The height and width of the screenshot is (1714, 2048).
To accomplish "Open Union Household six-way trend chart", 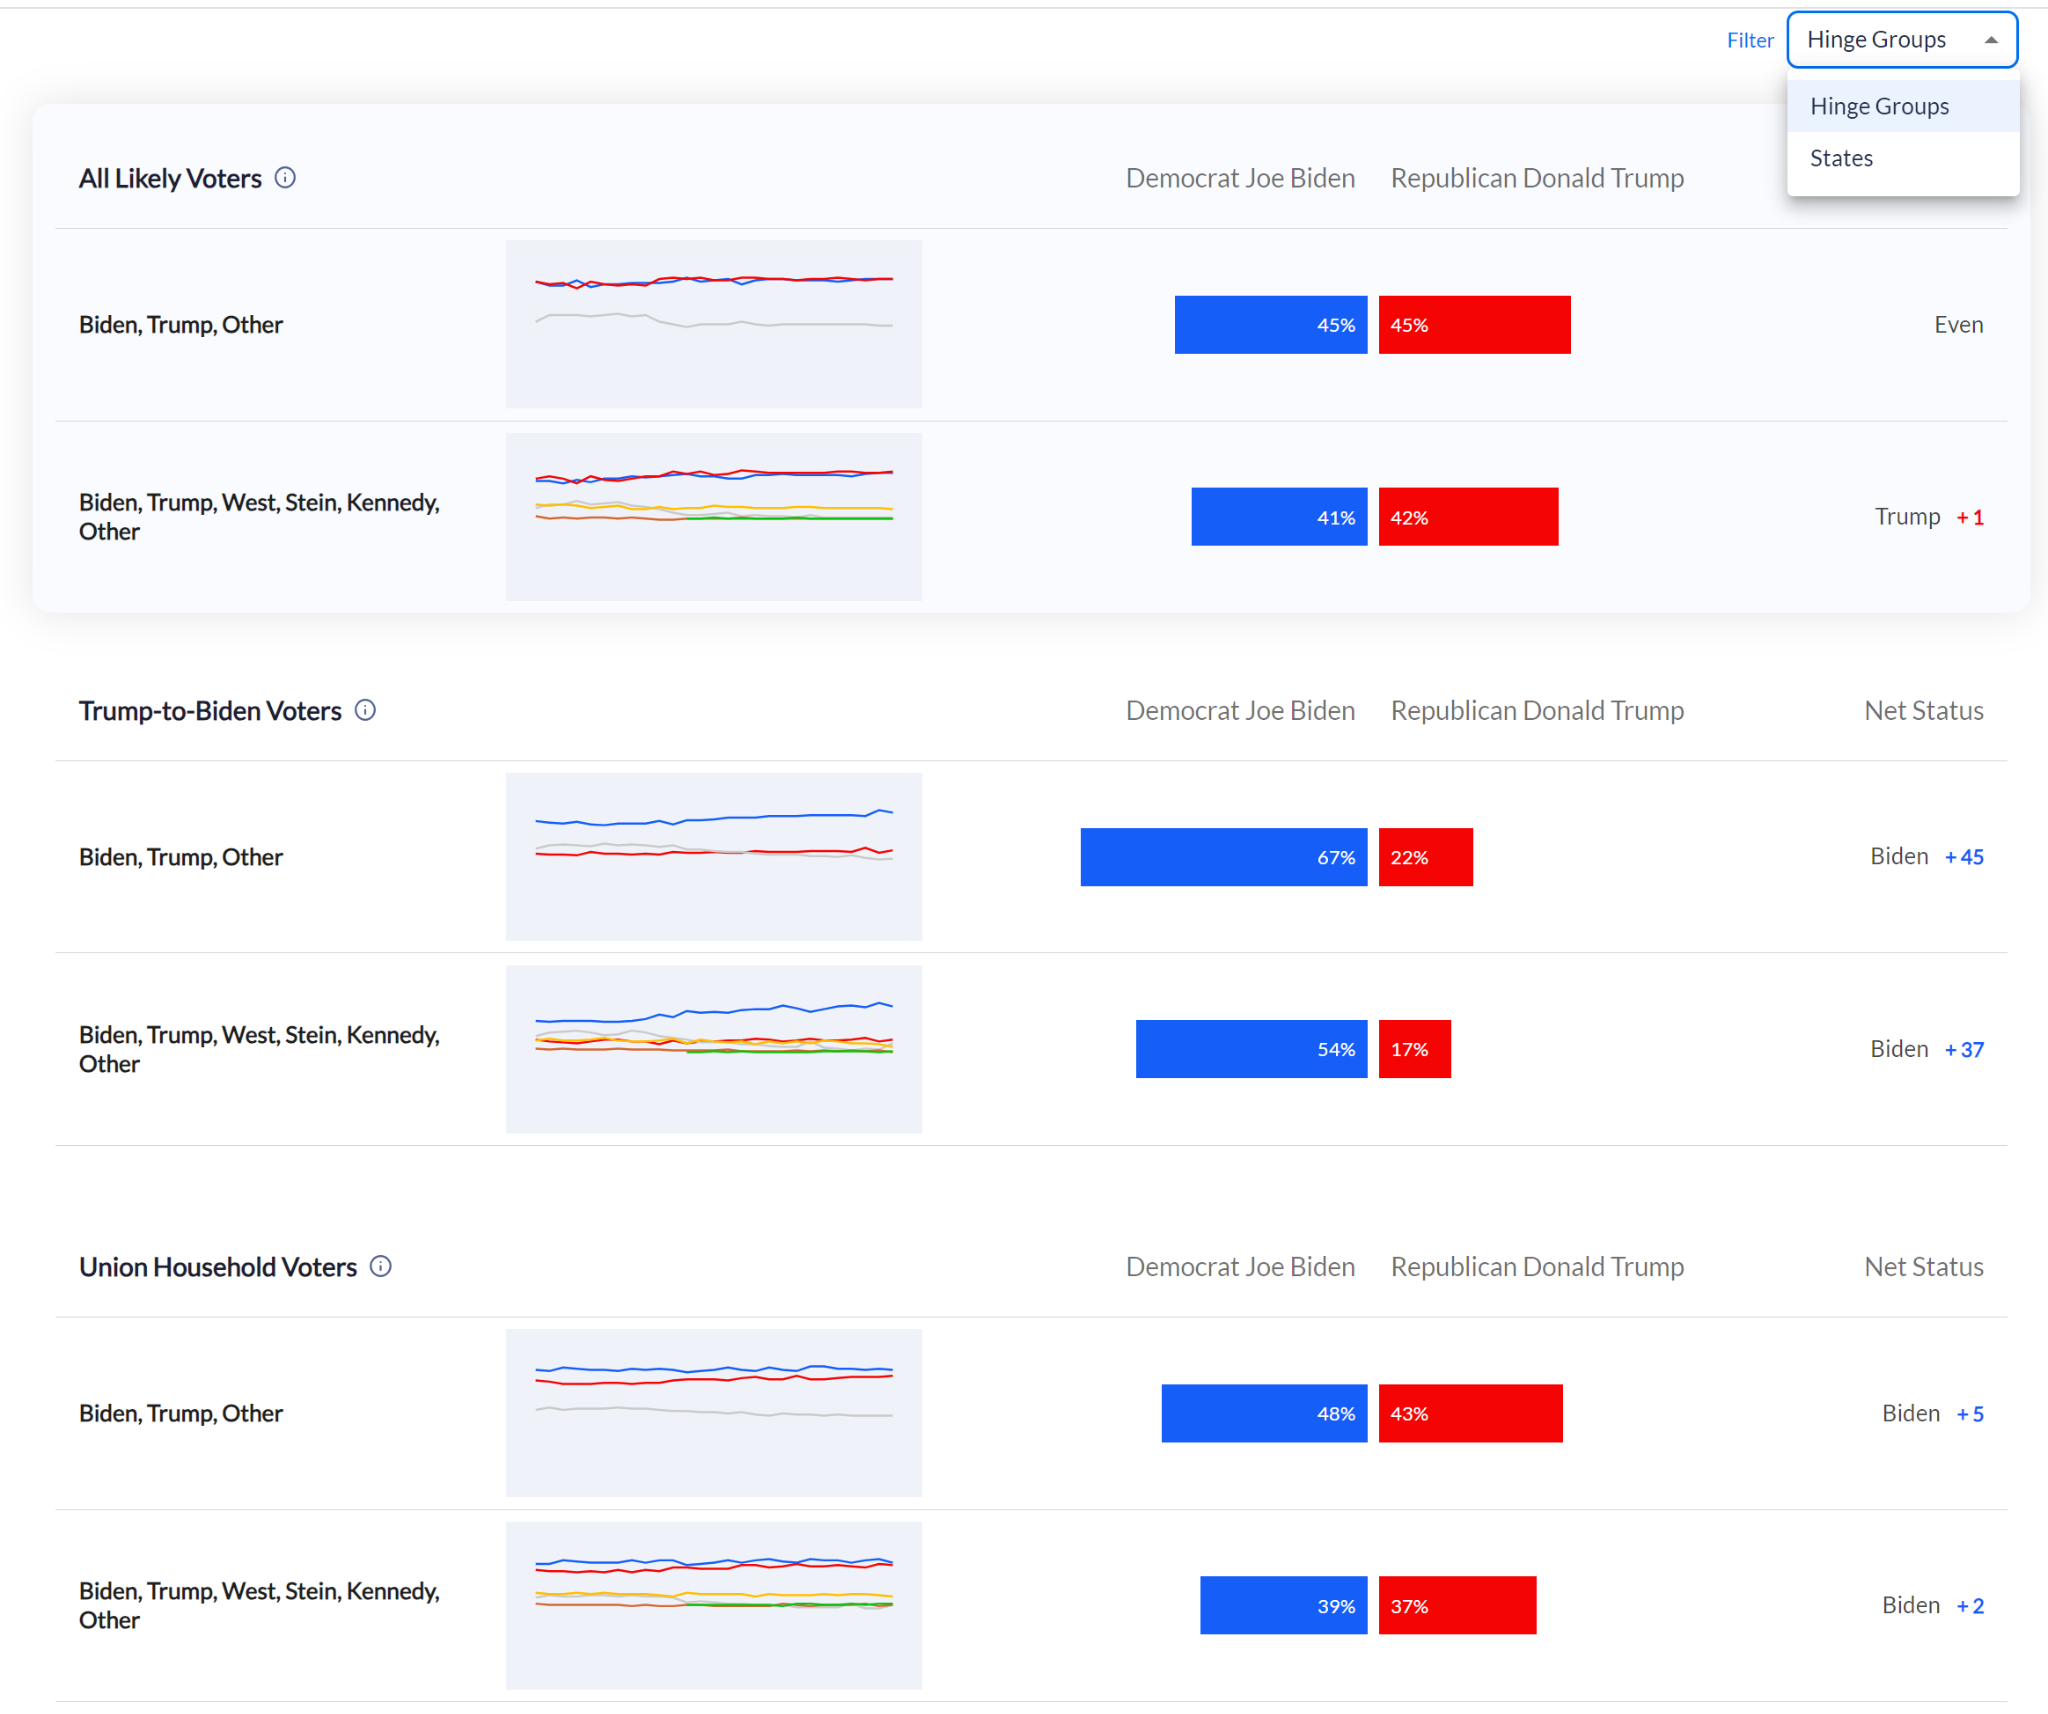I will coord(713,1605).
